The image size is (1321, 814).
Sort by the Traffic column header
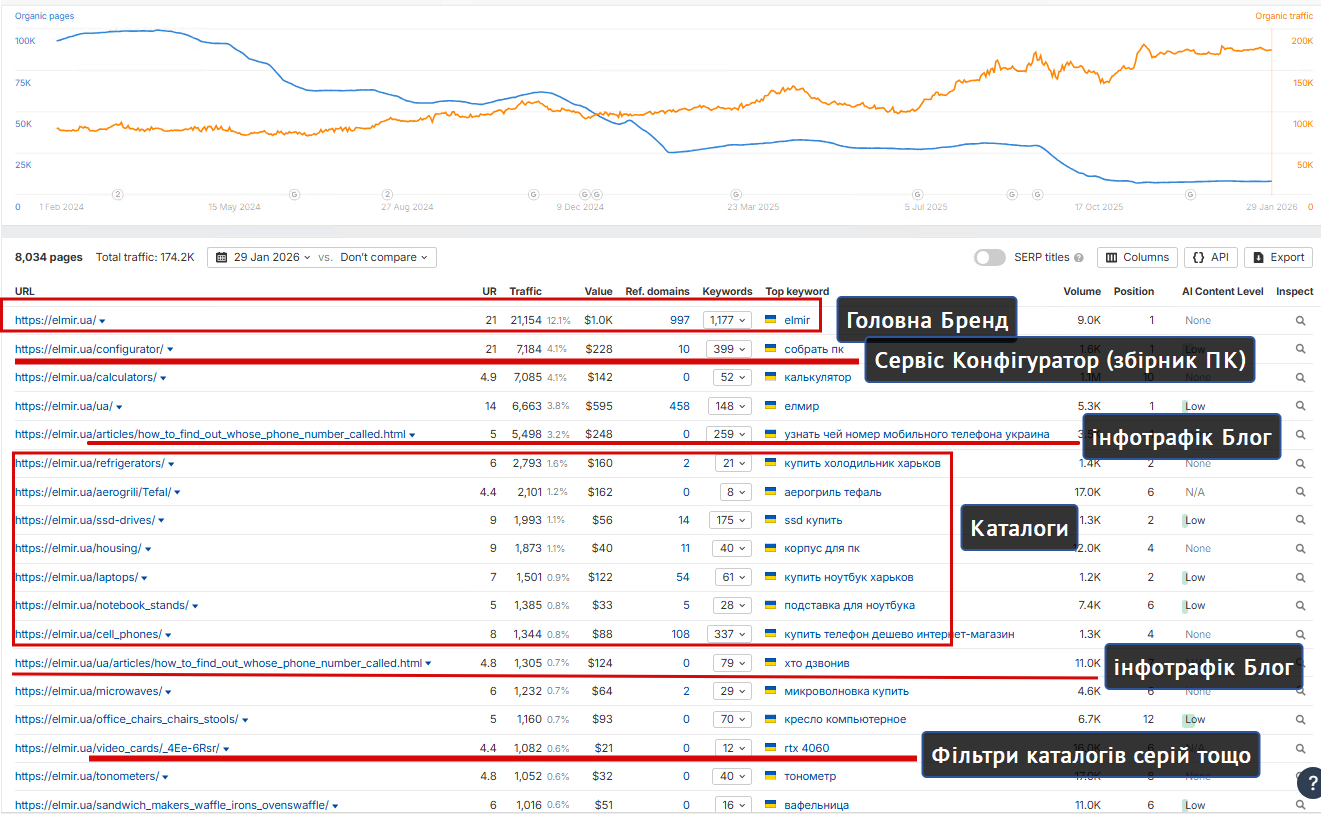[526, 291]
